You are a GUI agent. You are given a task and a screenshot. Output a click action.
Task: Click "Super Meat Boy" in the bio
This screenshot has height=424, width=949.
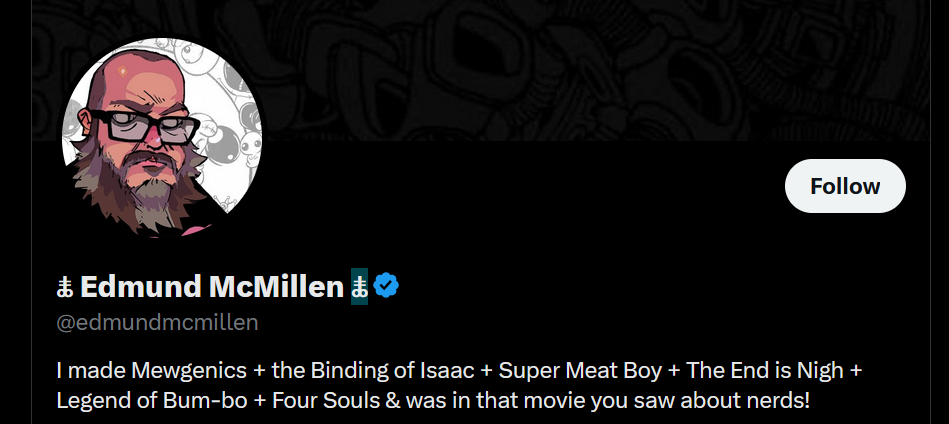tap(580, 371)
